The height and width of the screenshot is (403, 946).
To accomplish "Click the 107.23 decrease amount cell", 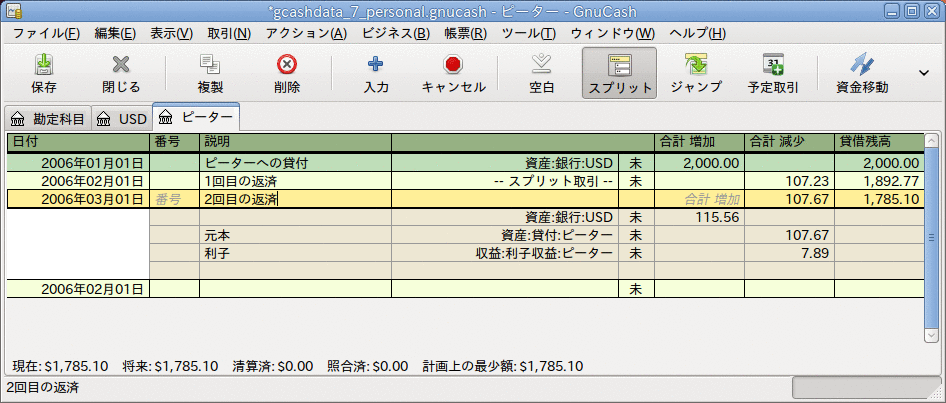I will point(789,181).
